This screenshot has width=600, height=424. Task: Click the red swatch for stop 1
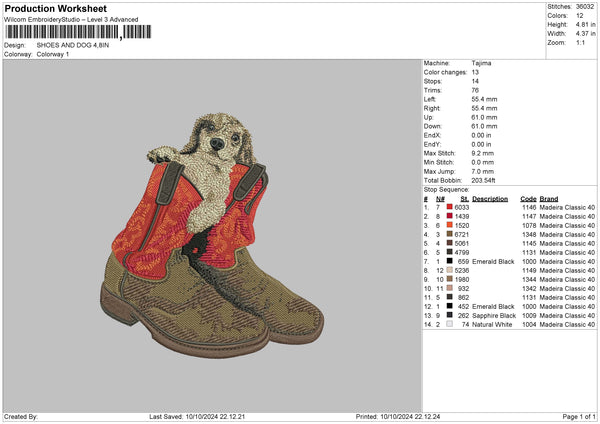click(x=450, y=207)
